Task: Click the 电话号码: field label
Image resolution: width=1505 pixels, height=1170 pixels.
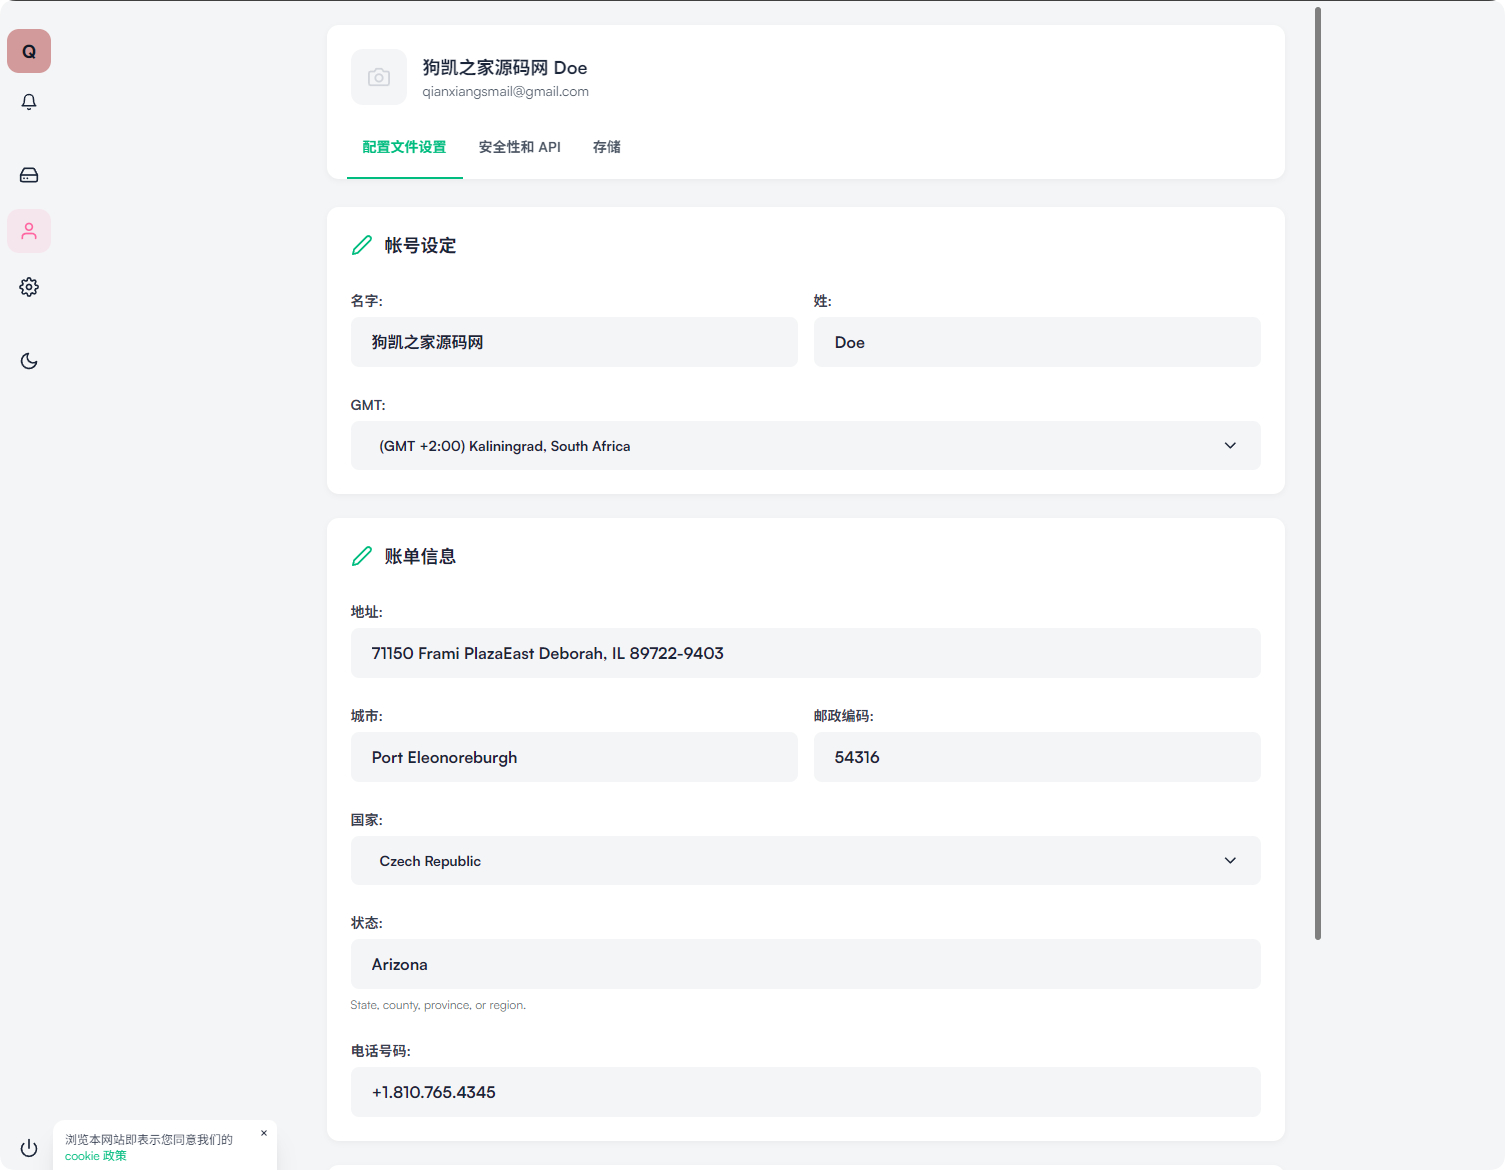Action: click(x=381, y=1051)
